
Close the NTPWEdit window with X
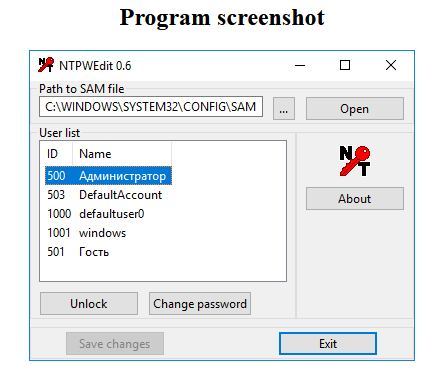coord(391,65)
